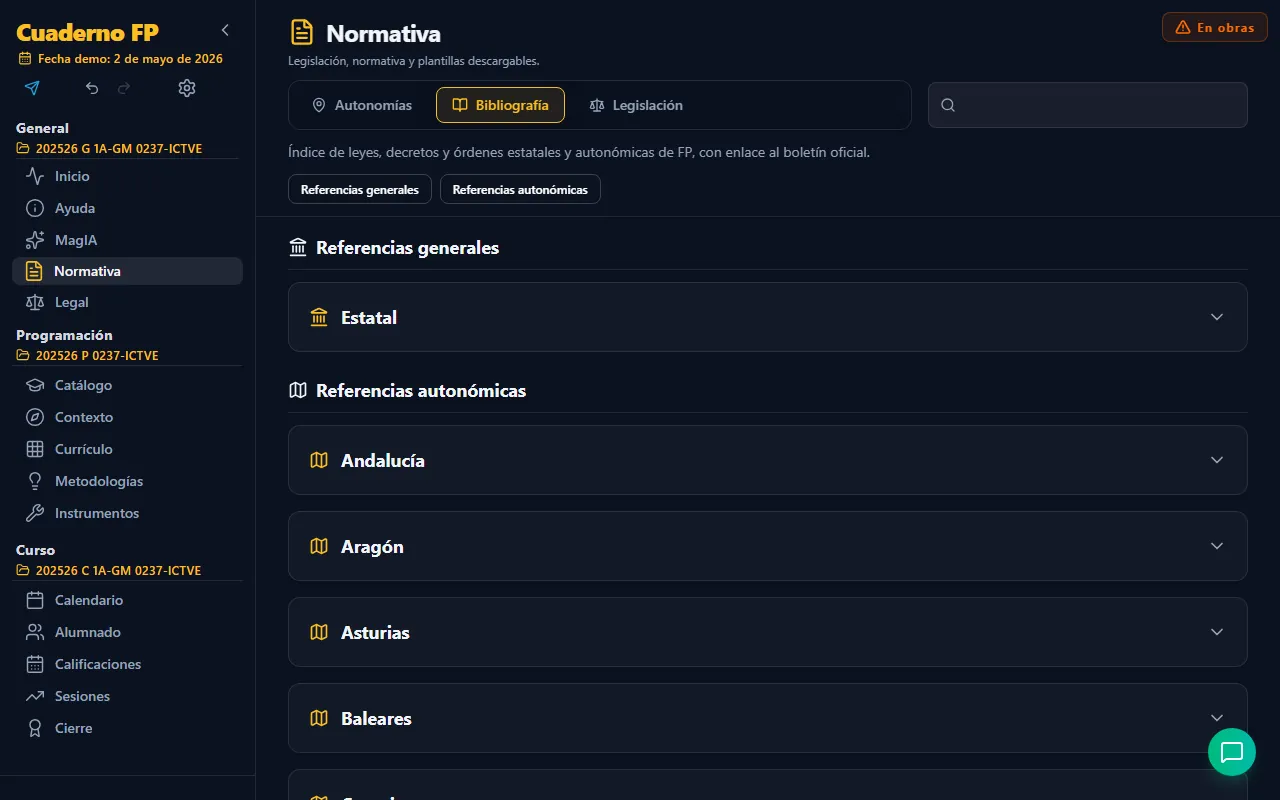Click the En obras warning badge
Viewport: 1280px width, 800px height.
pos(1215,27)
